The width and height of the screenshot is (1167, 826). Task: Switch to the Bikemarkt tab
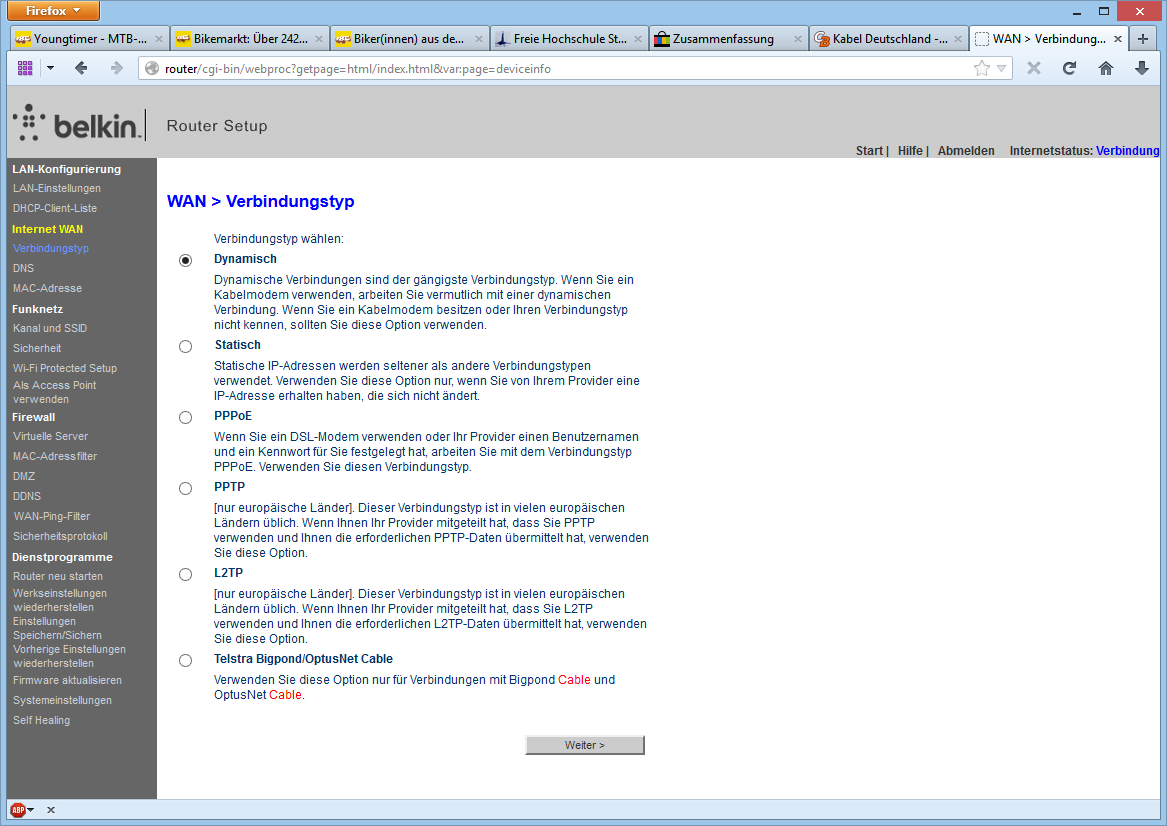click(x=249, y=39)
